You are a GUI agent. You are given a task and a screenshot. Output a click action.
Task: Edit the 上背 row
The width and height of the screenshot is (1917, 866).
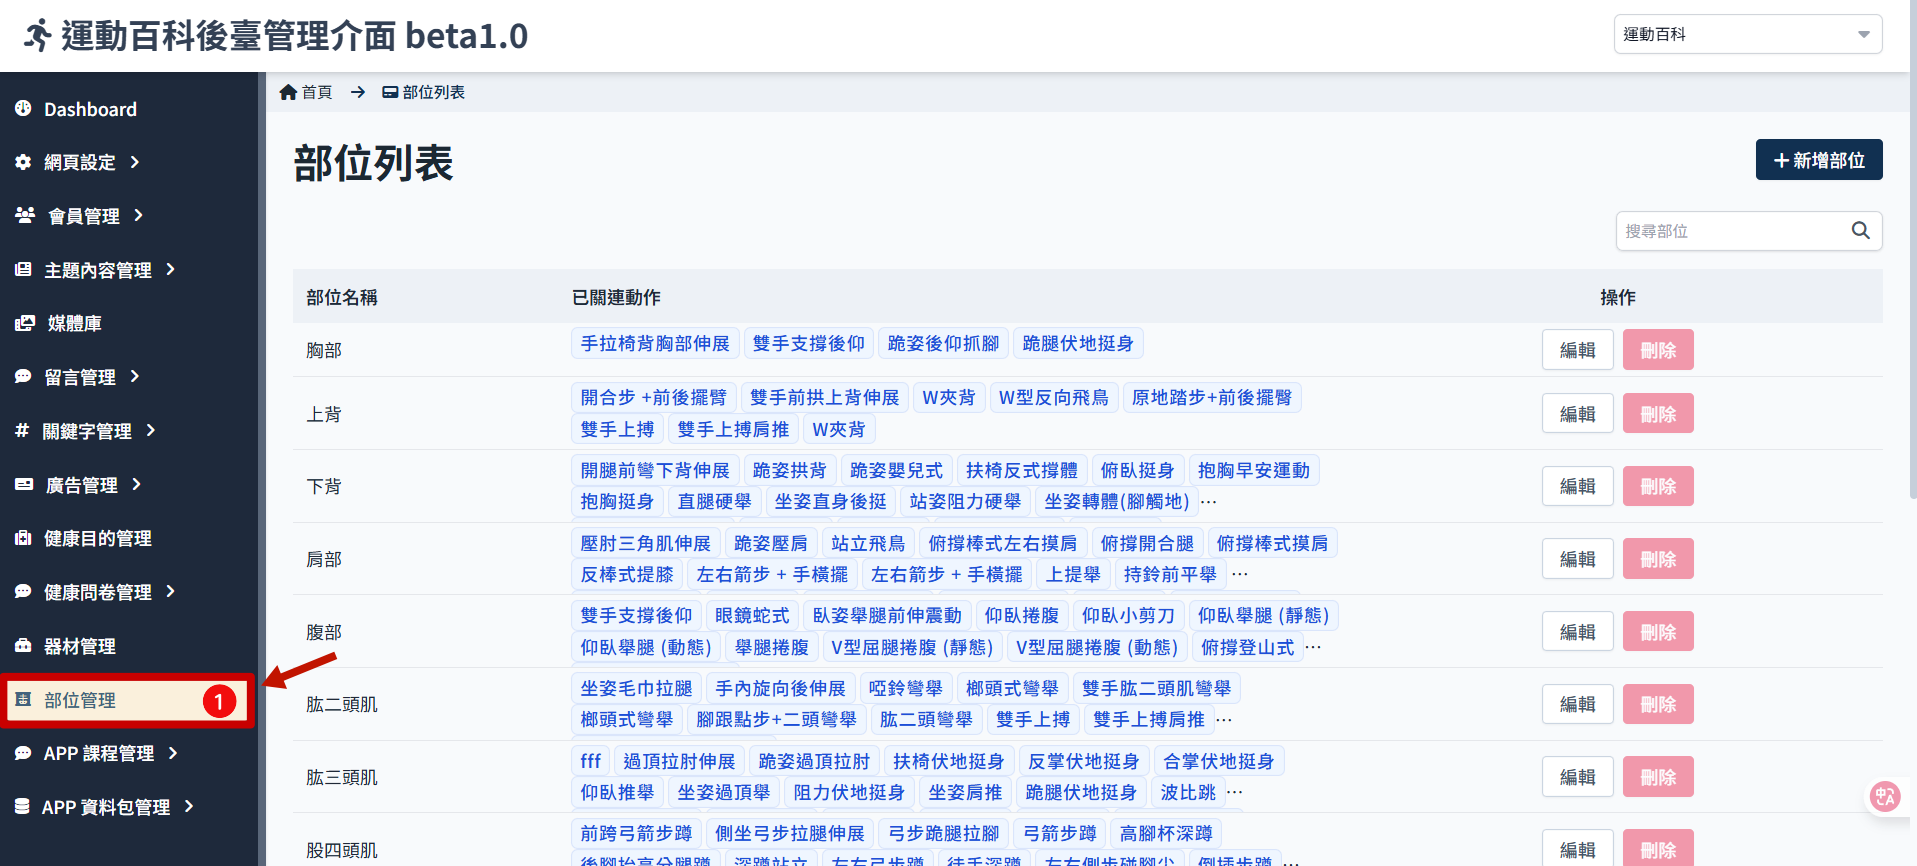1577,413
